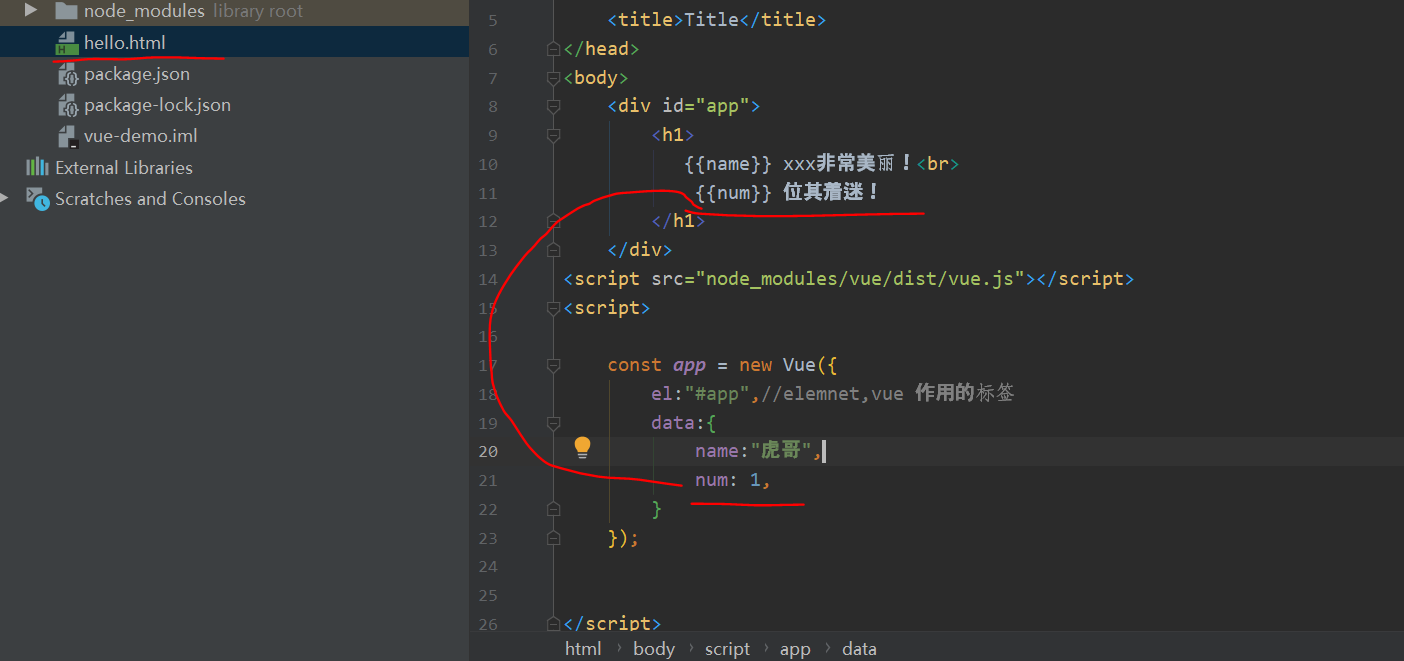Click line number 20 in the gutter
This screenshot has width=1404, height=661.
coord(487,451)
